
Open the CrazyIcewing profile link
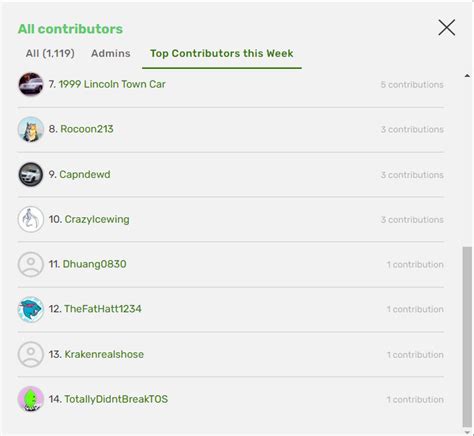click(x=97, y=219)
